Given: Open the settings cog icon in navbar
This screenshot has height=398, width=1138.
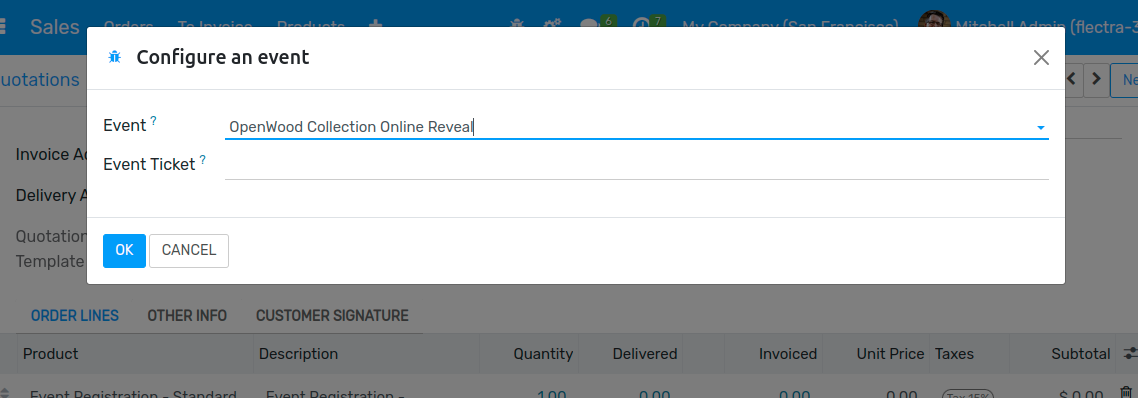Looking at the screenshot, I should point(552,26).
